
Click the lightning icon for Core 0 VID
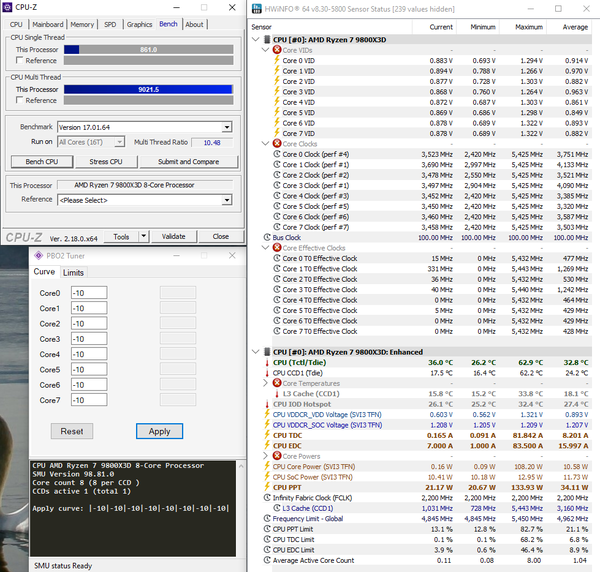[277, 60]
